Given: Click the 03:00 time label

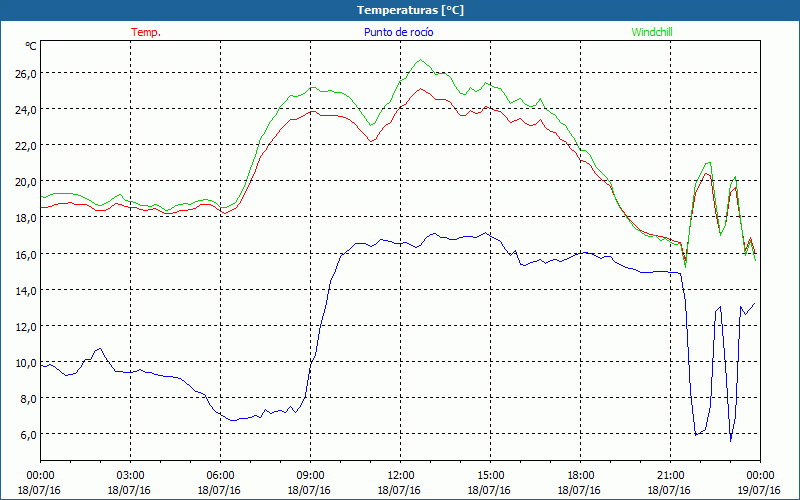Looking at the screenshot, I should pyautogui.click(x=129, y=476).
